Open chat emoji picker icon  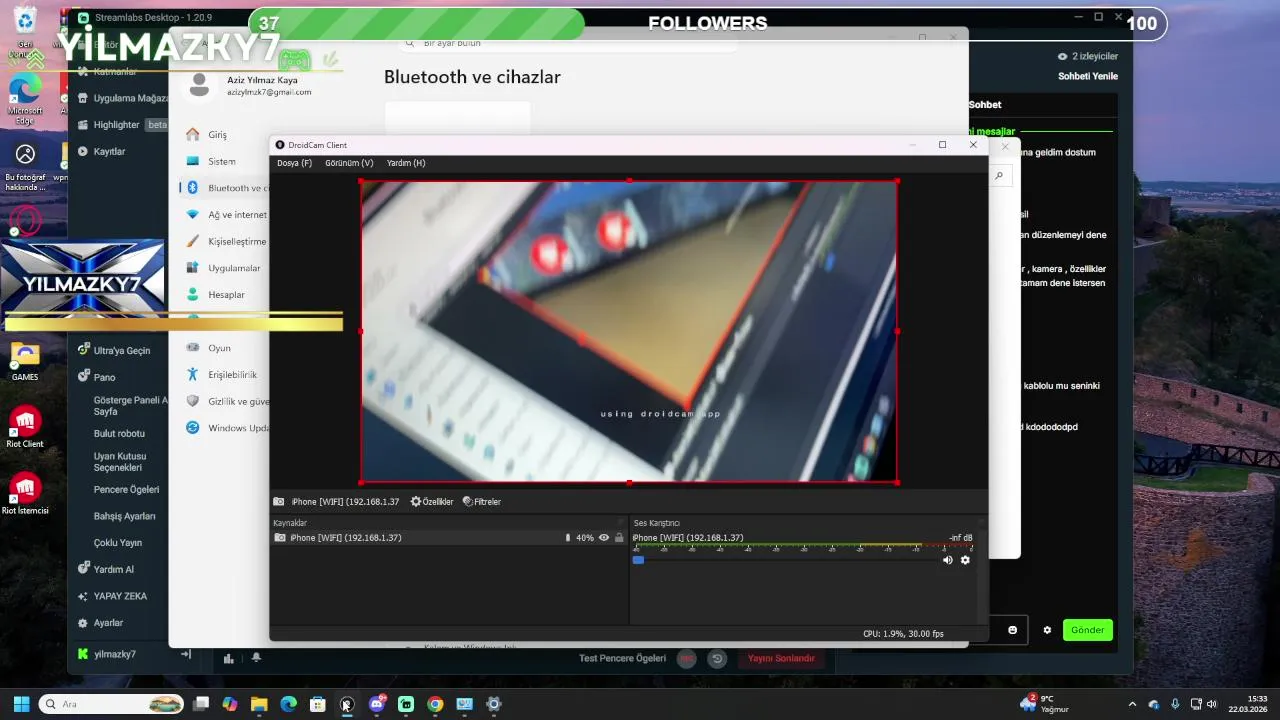tap(1012, 630)
